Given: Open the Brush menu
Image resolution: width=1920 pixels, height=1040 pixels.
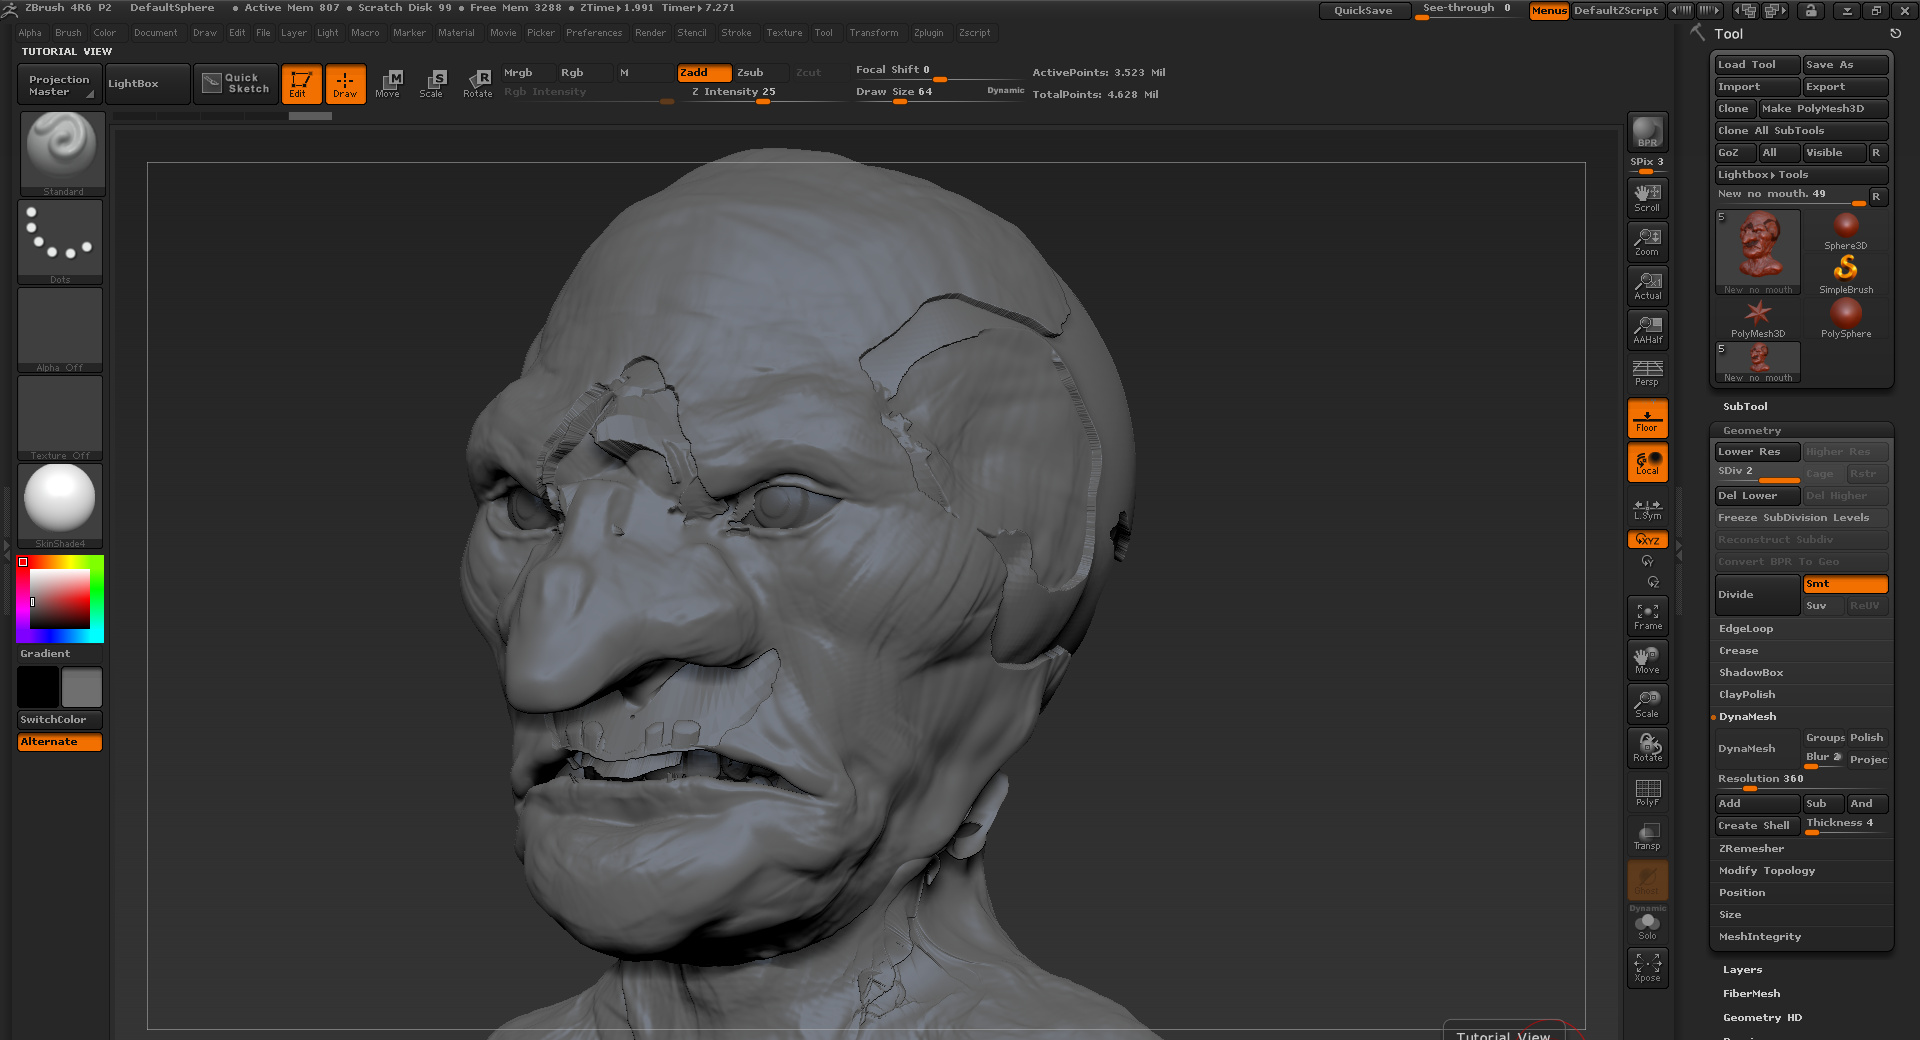Looking at the screenshot, I should 68,33.
